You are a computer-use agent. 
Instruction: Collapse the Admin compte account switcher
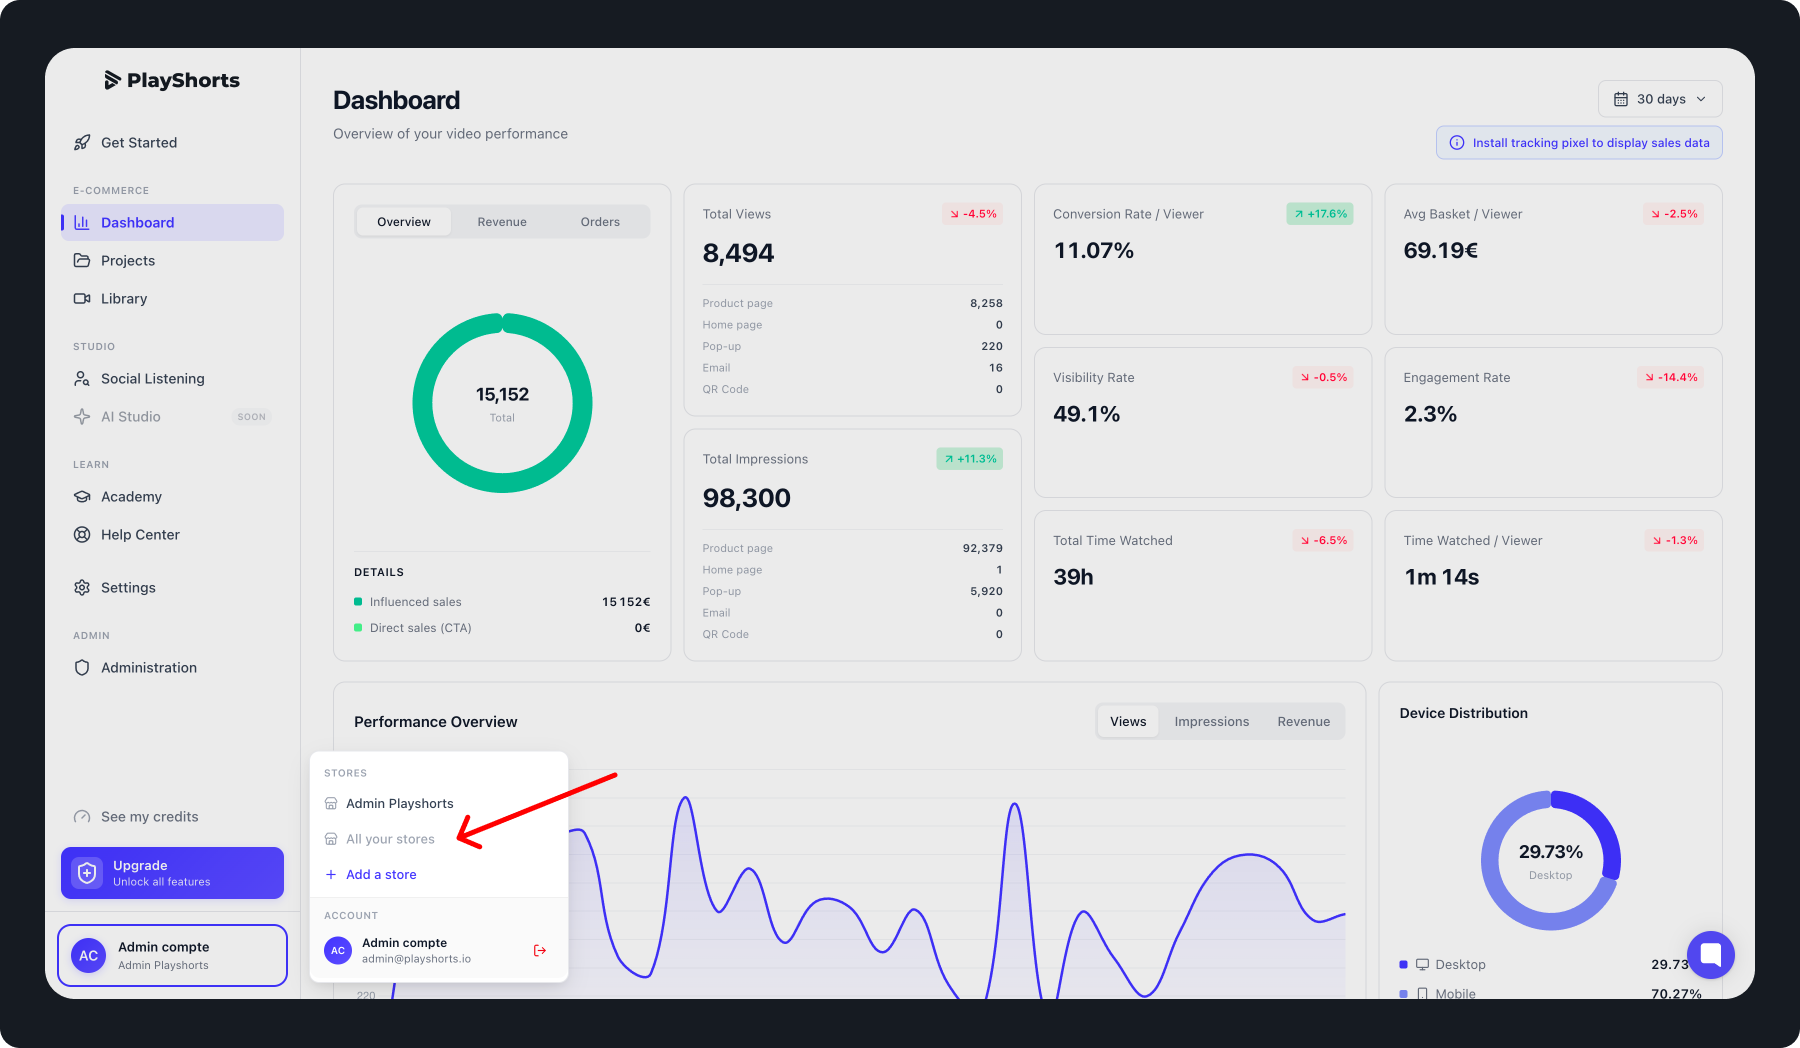coord(172,955)
